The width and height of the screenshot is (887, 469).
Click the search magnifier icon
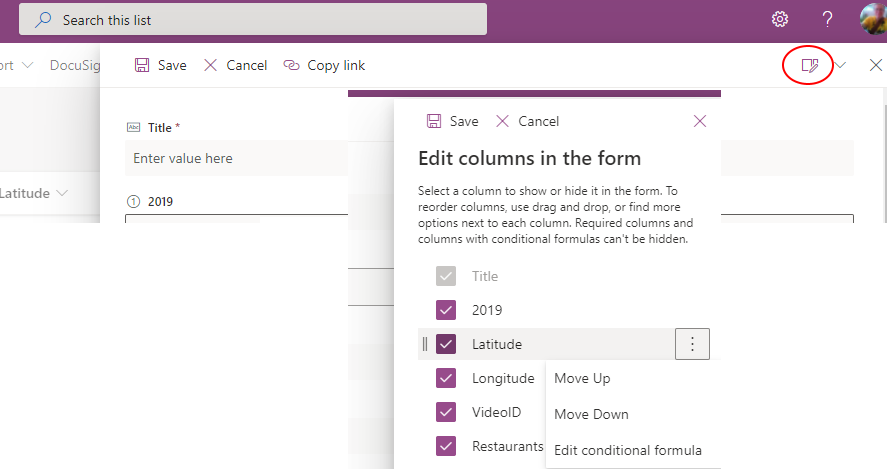tap(43, 20)
